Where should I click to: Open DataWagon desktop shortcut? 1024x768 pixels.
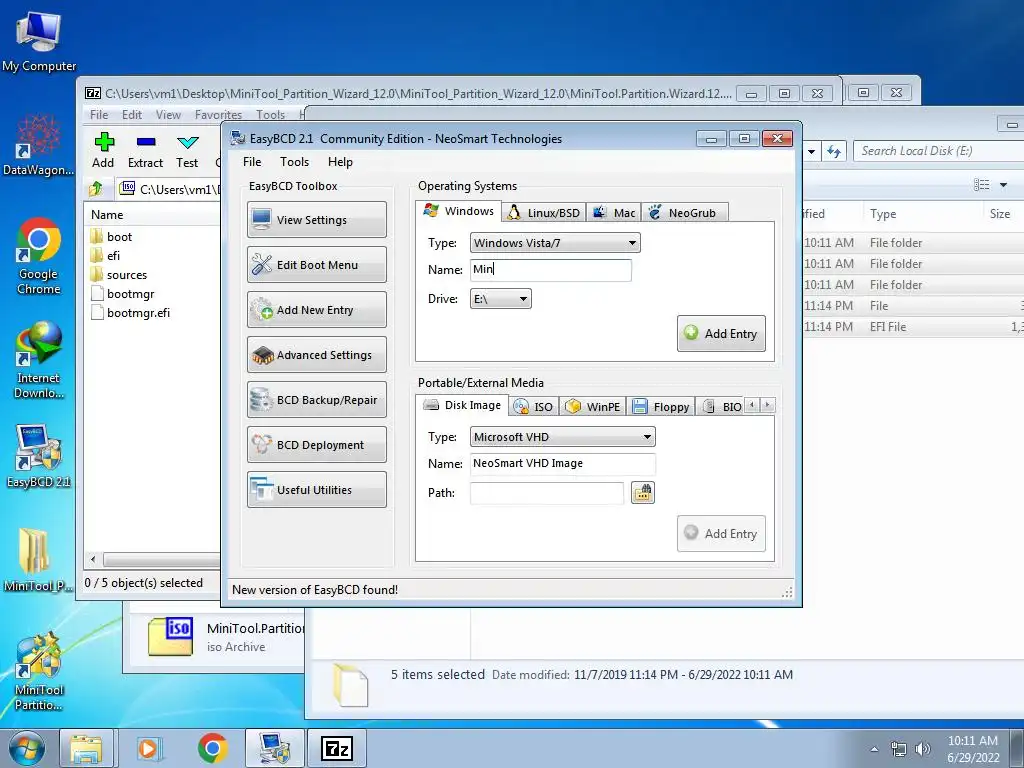(x=39, y=145)
